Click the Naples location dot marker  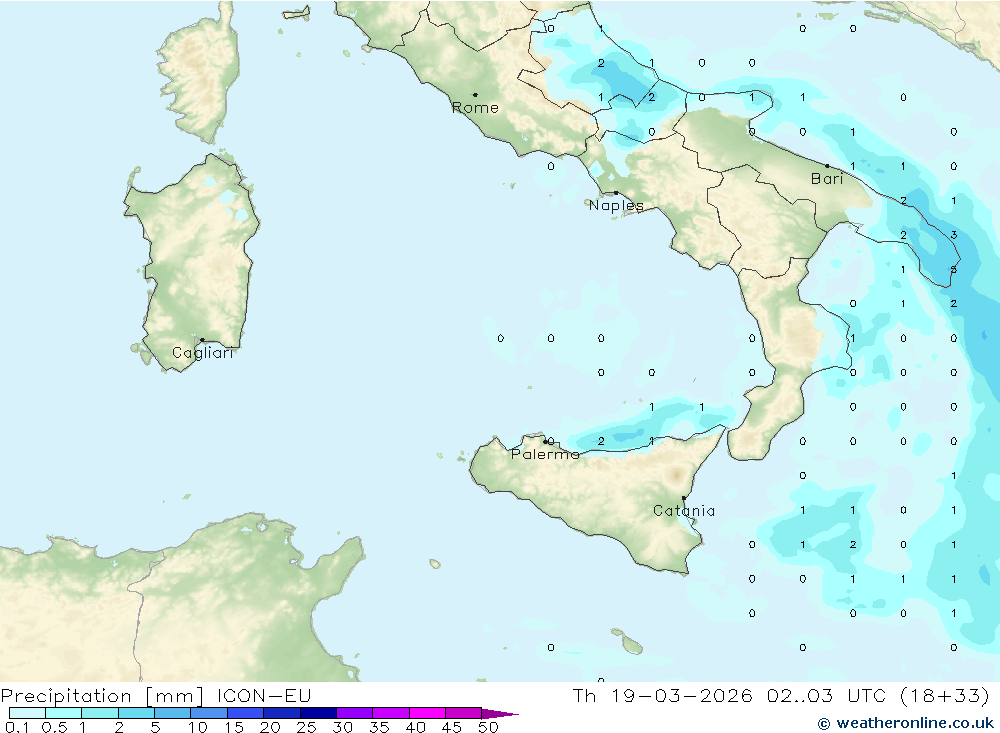616,193
